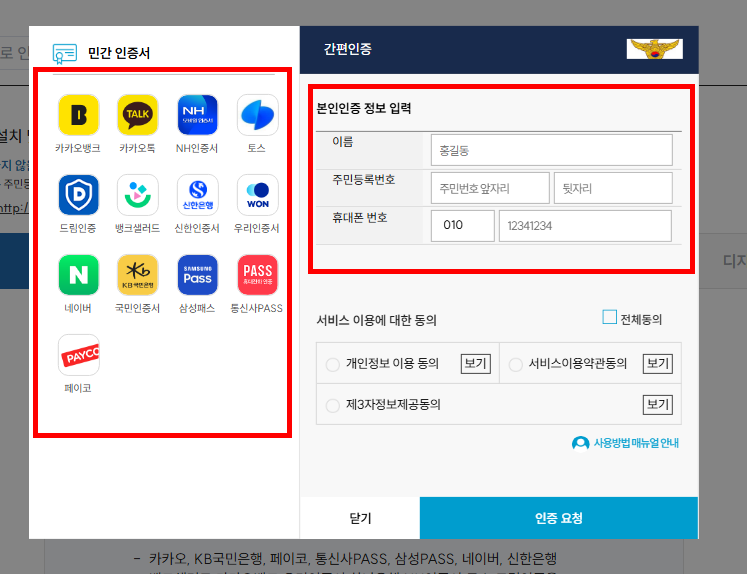This screenshot has height=574, width=747.
Task: Select the Naver (네이버) certificate icon
Action: tap(79, 275)
